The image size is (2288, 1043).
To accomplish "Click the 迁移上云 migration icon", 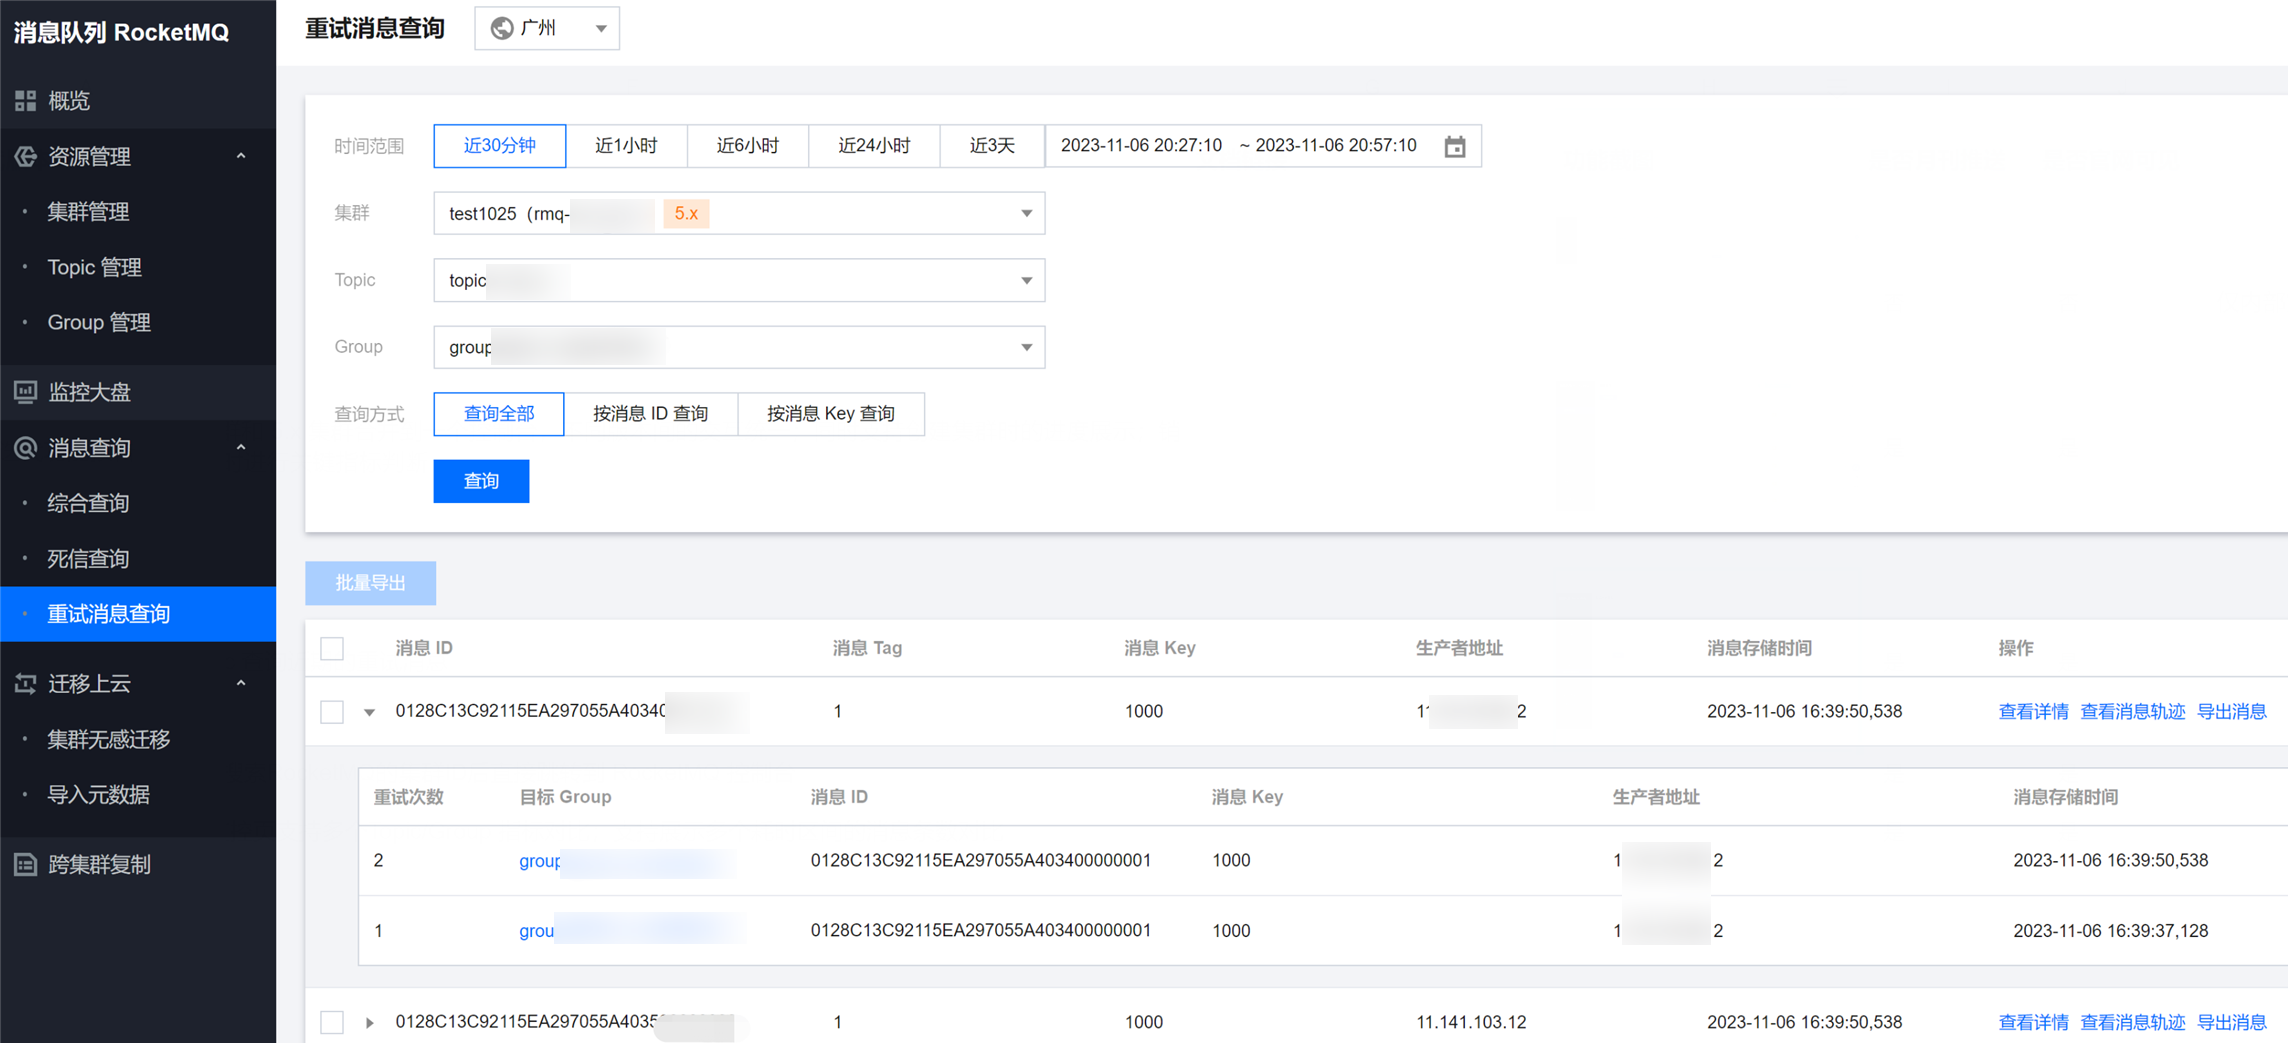I will coord(25,683).
